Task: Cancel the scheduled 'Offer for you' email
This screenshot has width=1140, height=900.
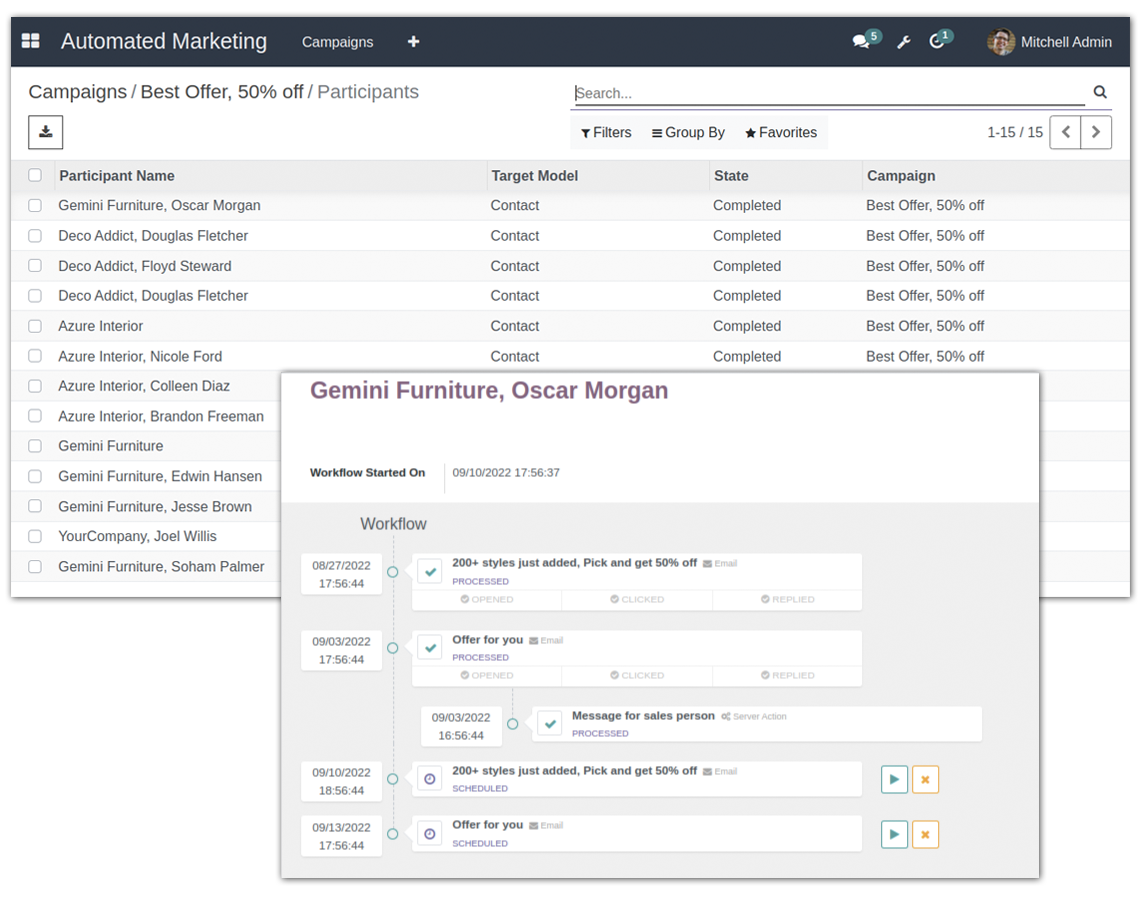Action: (x=925, y=834)
